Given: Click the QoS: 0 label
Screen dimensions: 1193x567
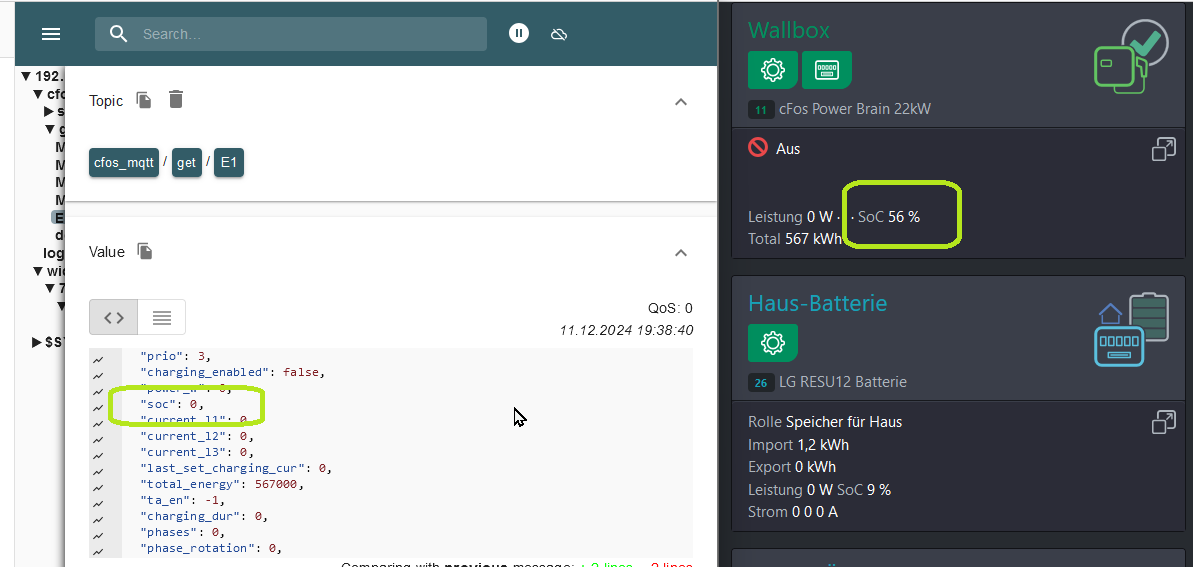Looking at the screenshot, I should [670, 308].
